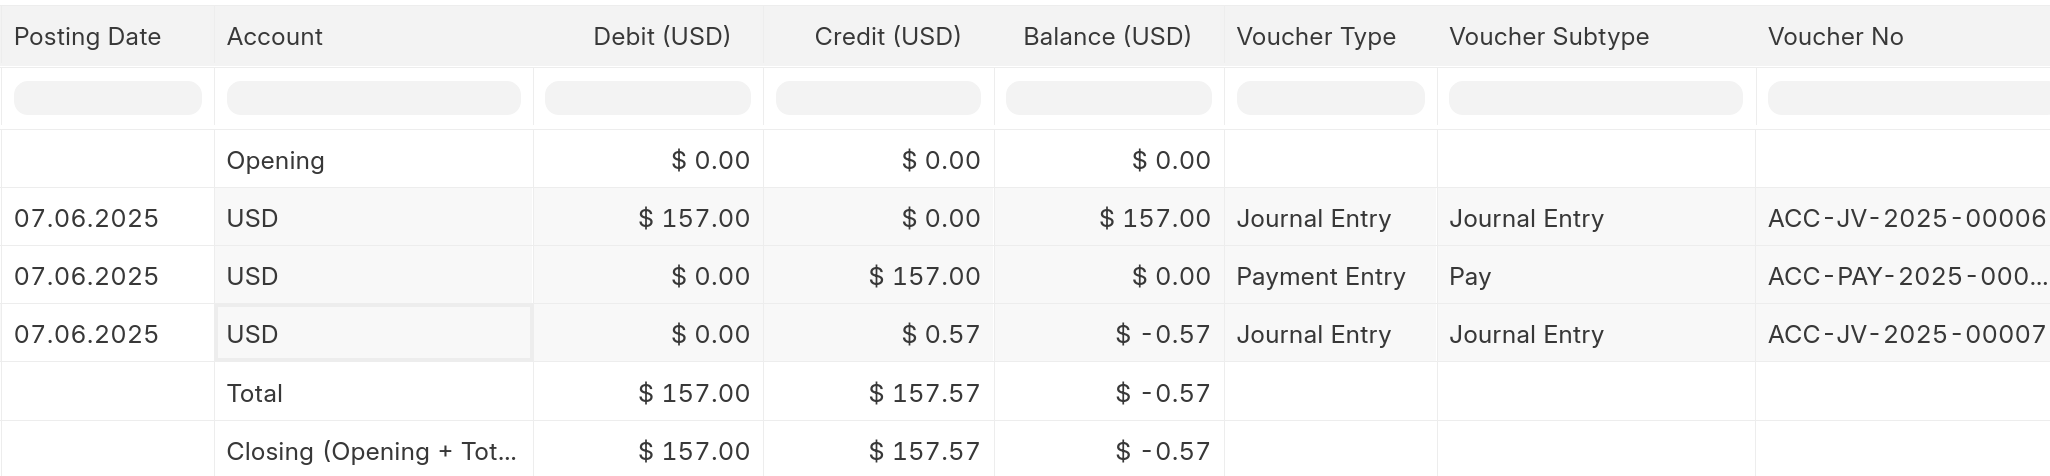Click the Voucher Type filter input
This screenshot has width=2050, height=476.
[x=1330, y=98]
